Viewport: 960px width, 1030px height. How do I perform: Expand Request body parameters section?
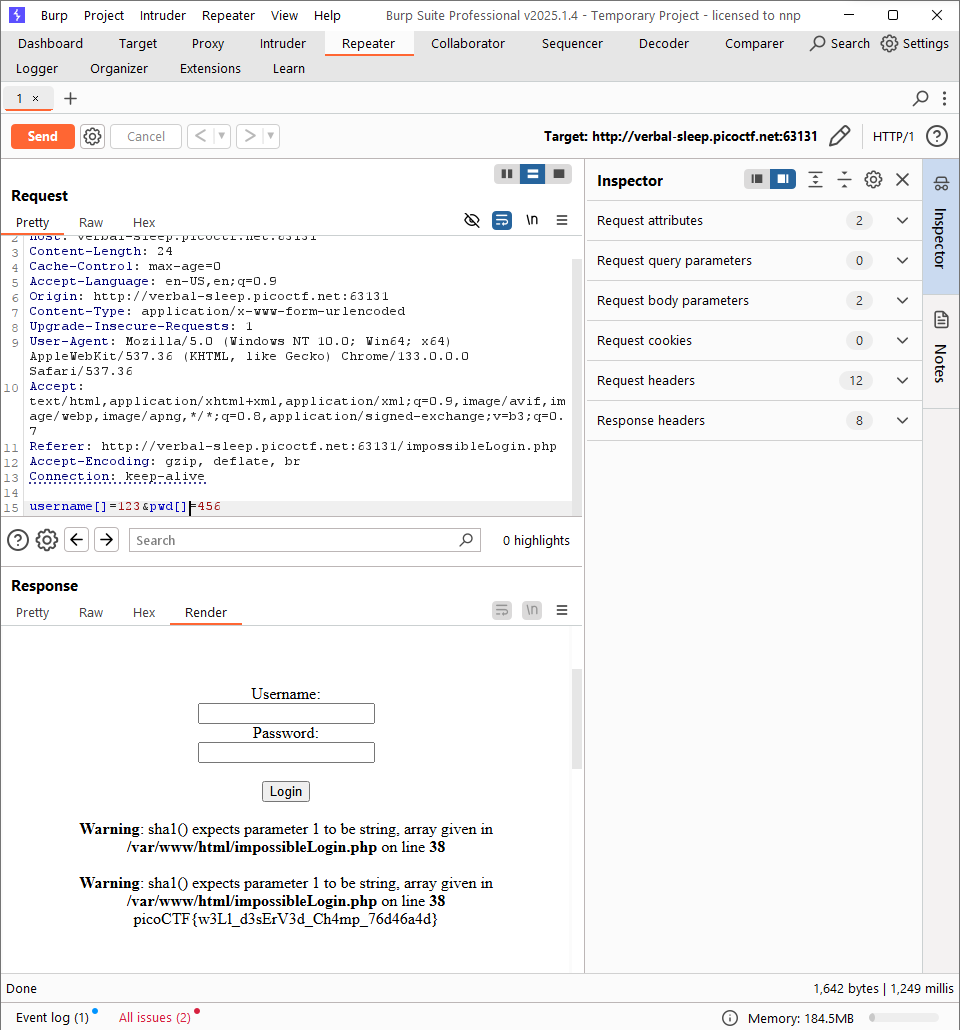tap(754, 301)
